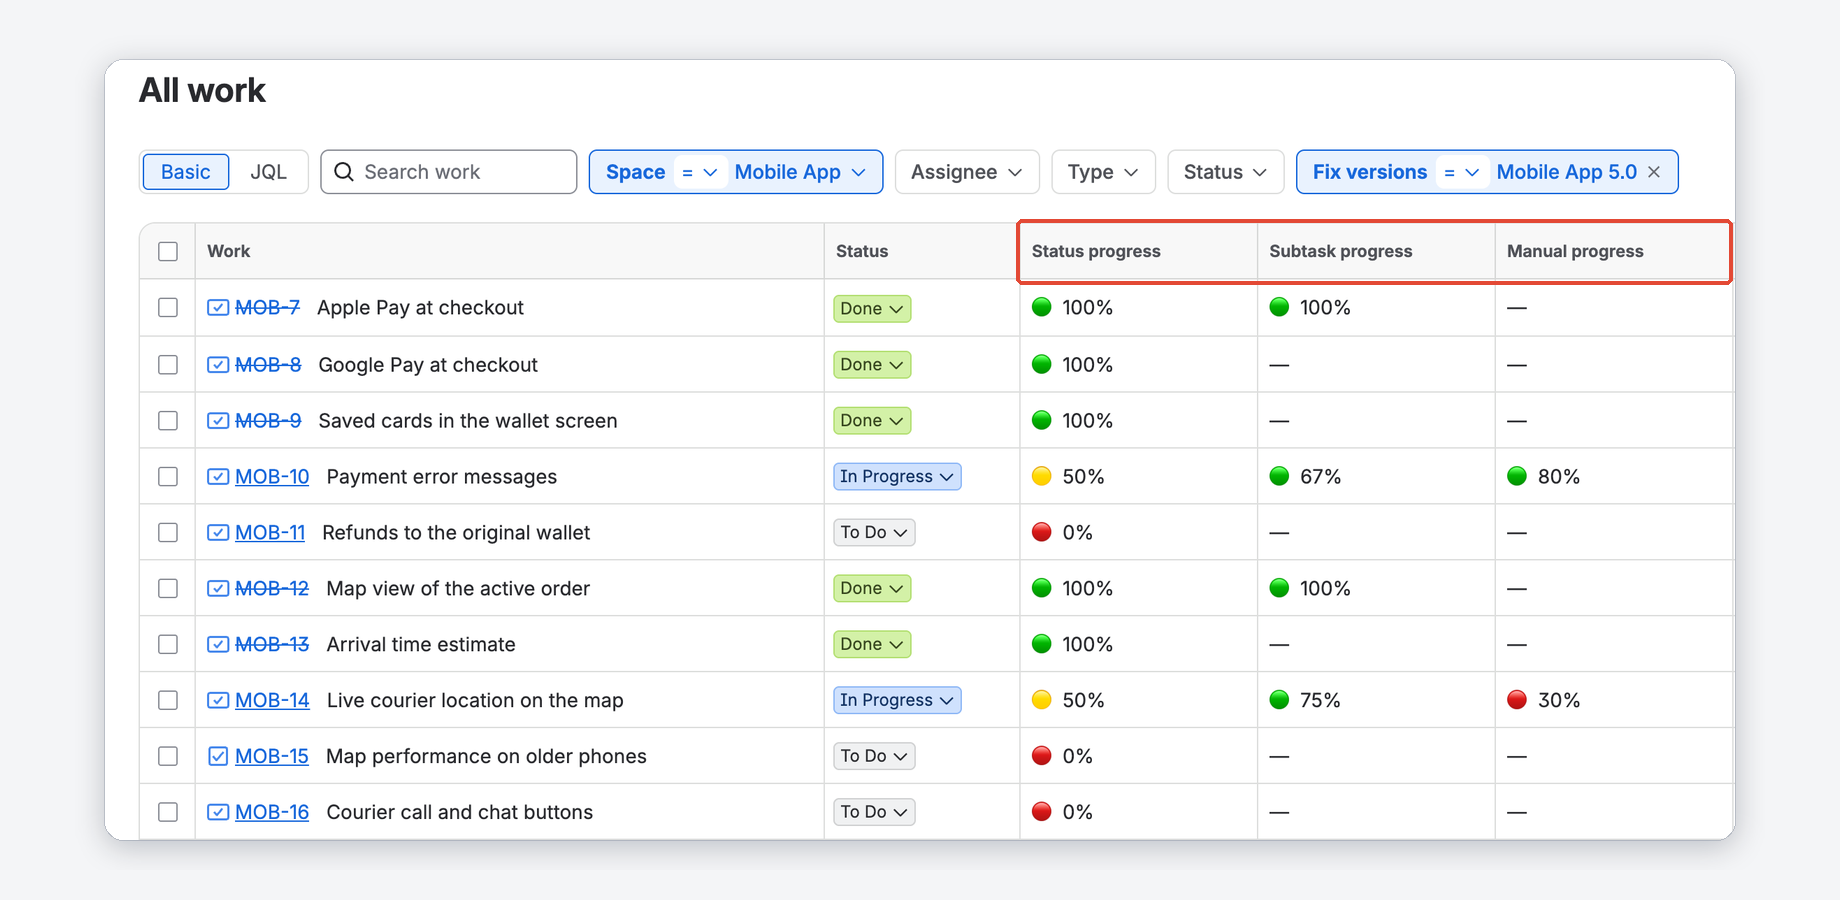The width and height of the screenshot is (1840, 900).
Task: Open the Type filter dropdown
Action: click(1103, 172)
